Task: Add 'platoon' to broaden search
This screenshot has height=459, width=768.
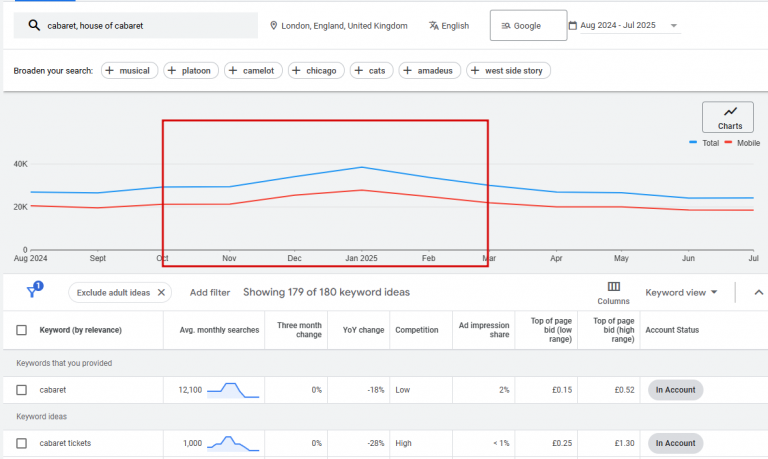Action: coord(191,71)
